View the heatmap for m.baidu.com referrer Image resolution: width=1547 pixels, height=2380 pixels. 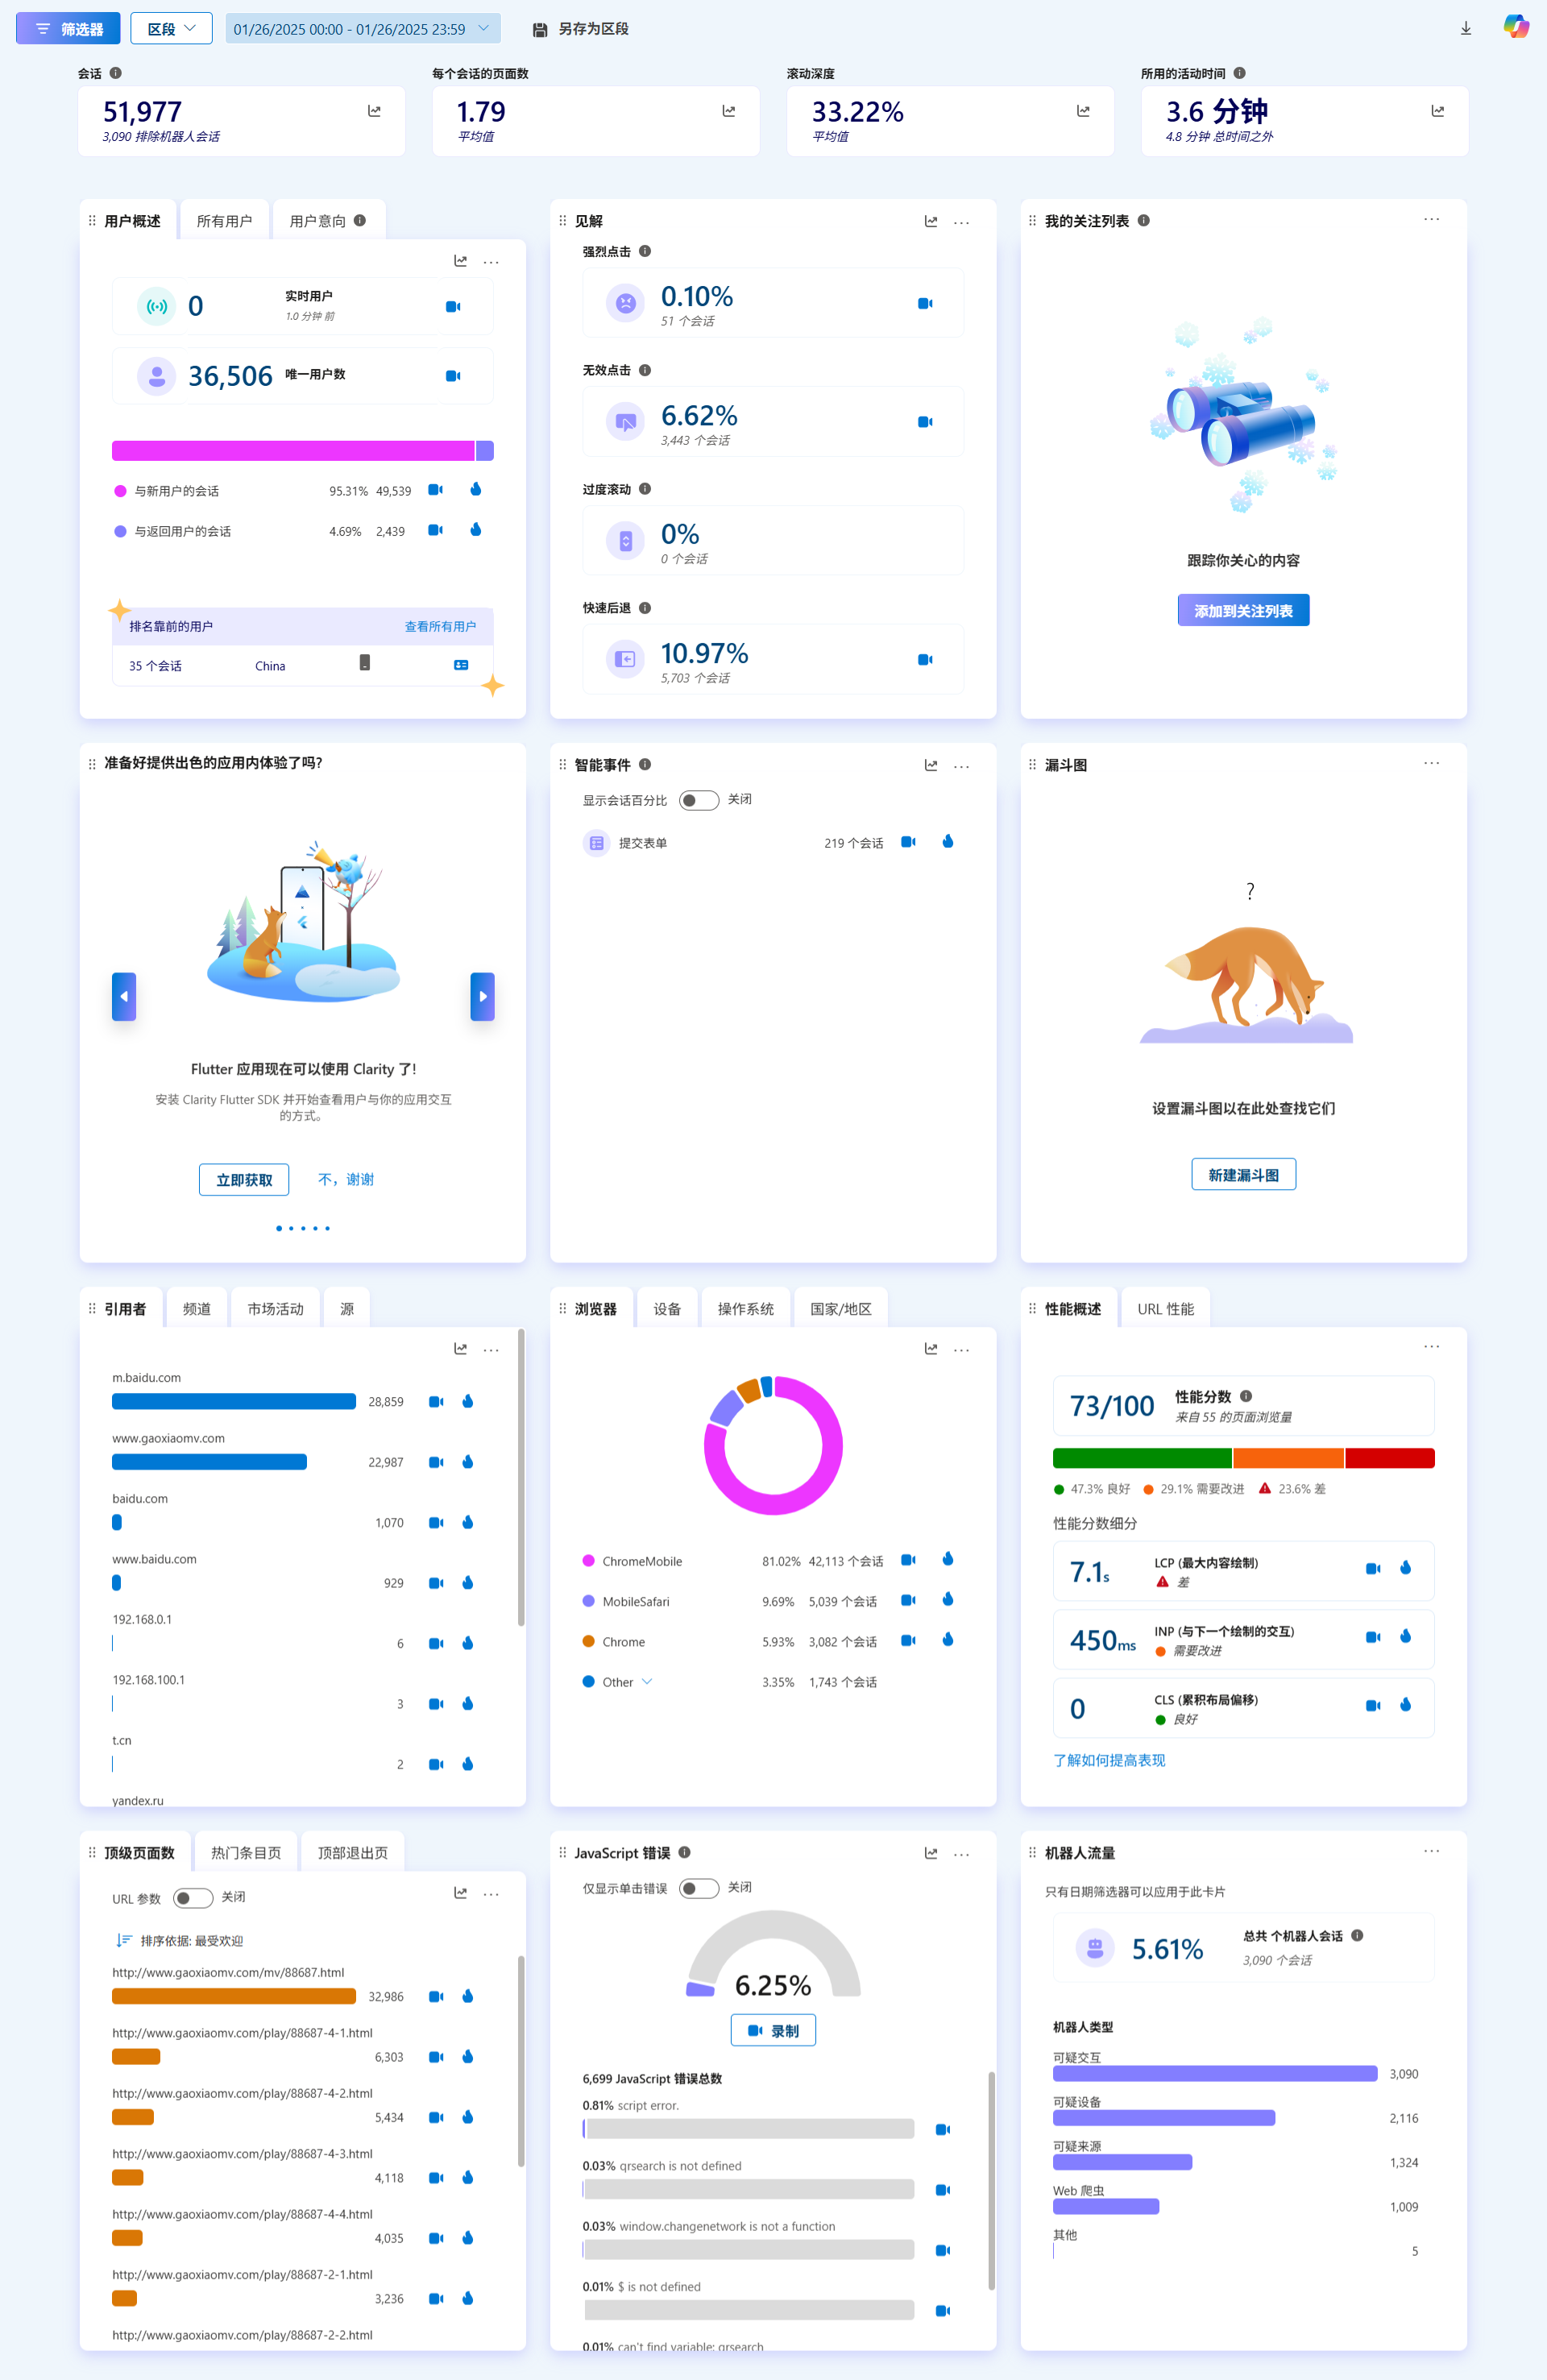tap(468, 1401)
